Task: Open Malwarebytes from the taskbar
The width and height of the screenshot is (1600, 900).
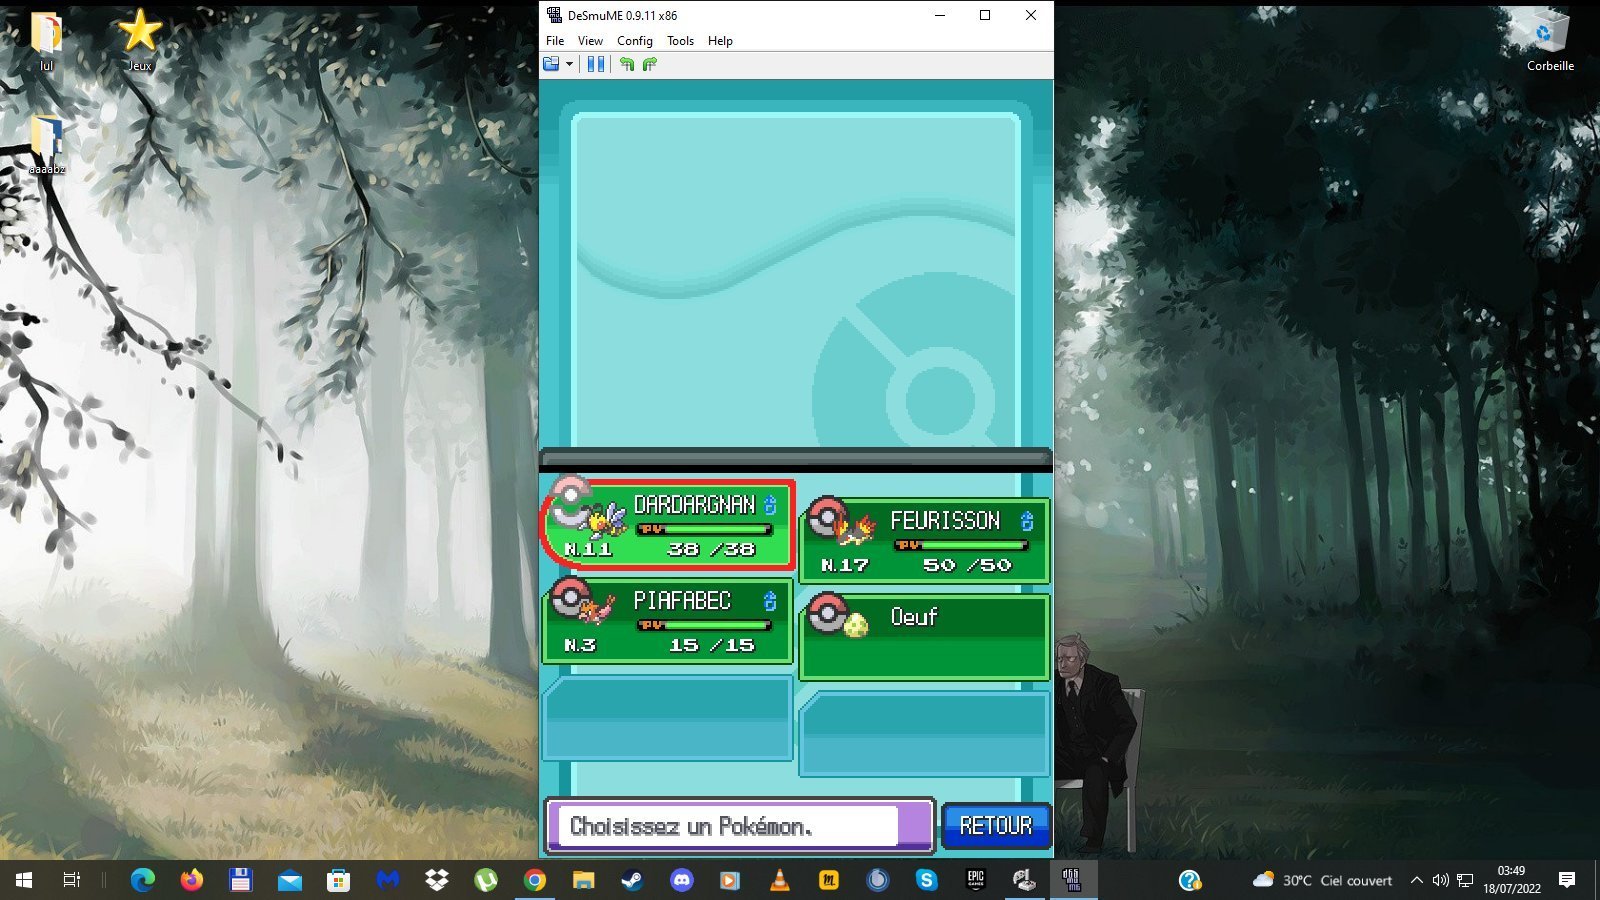Action: [388, 880]
